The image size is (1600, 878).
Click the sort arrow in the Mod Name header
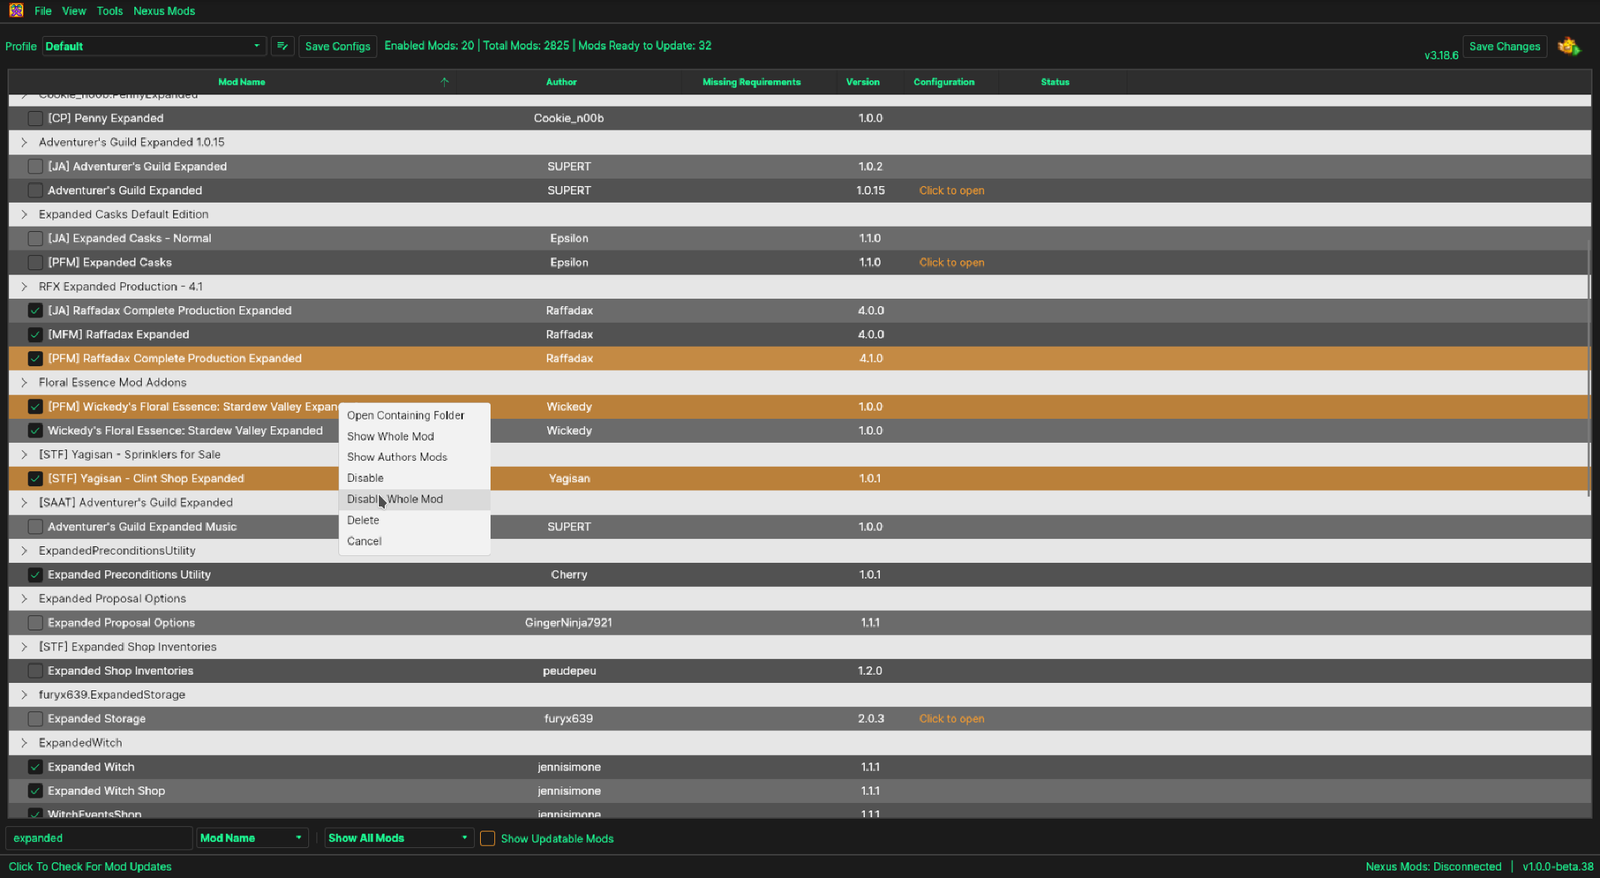[x=444, y=82]
